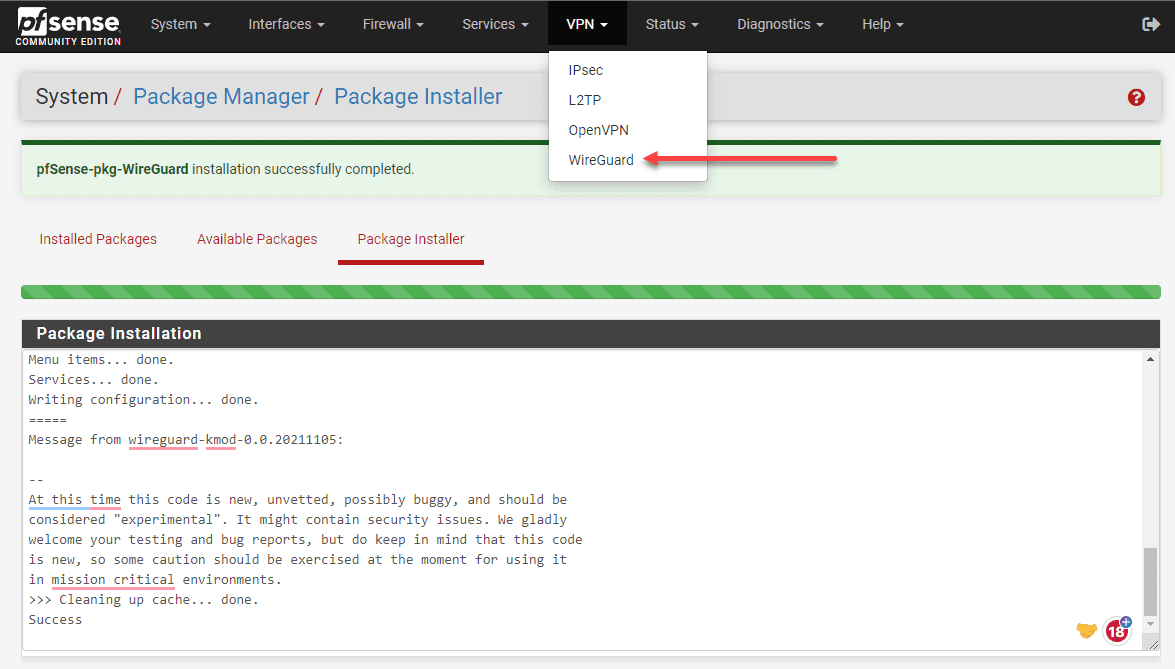1175x669 pixels.
Task: Click the 'Success' line in log
Action: pyautogui.click(x=55, y=620)
